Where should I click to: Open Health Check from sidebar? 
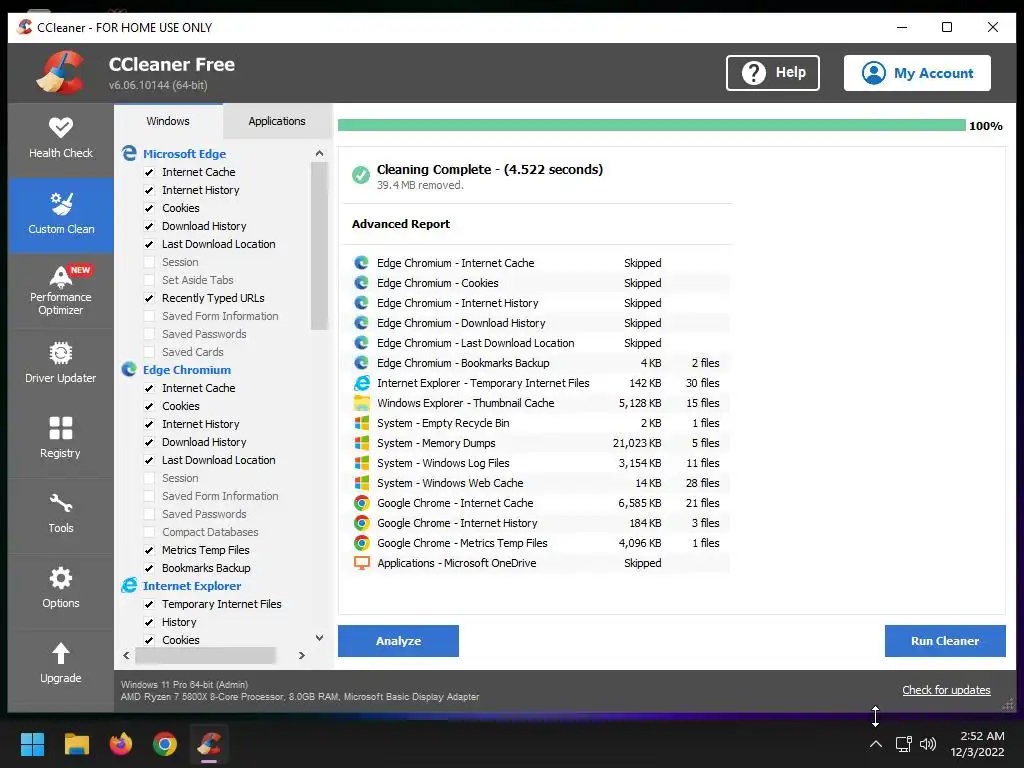pyautogui.click(x=61, y=138)
